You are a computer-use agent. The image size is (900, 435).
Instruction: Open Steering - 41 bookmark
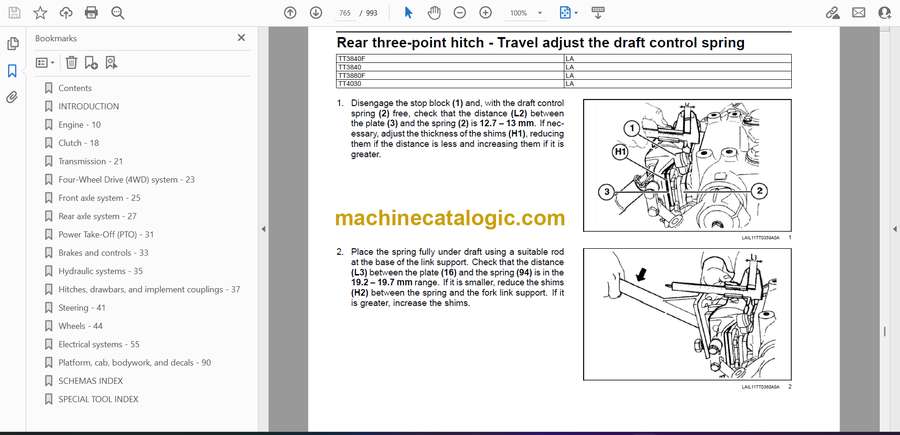(x=82, y=308)
